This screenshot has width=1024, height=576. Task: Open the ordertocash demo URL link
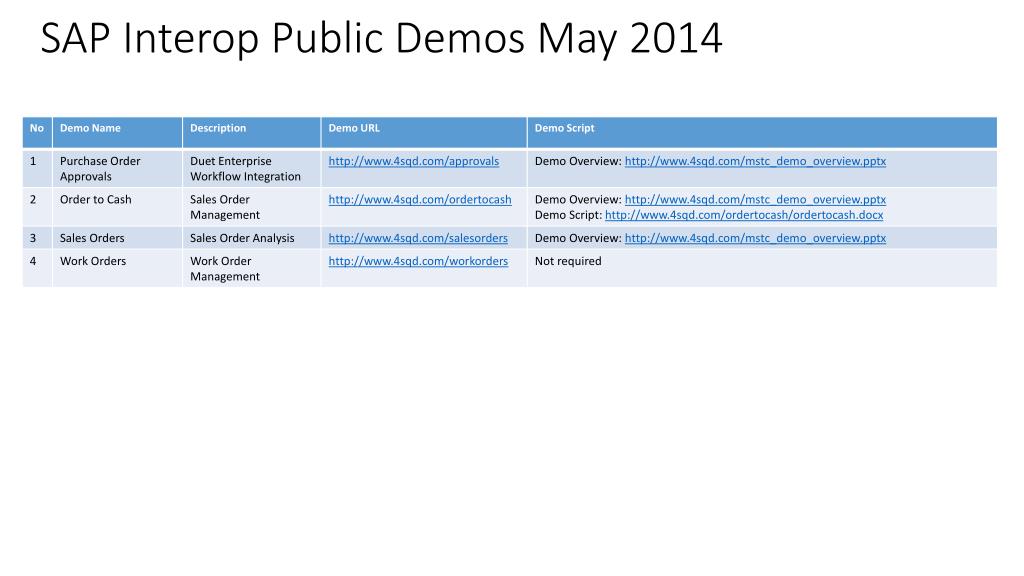pos(420,200)
